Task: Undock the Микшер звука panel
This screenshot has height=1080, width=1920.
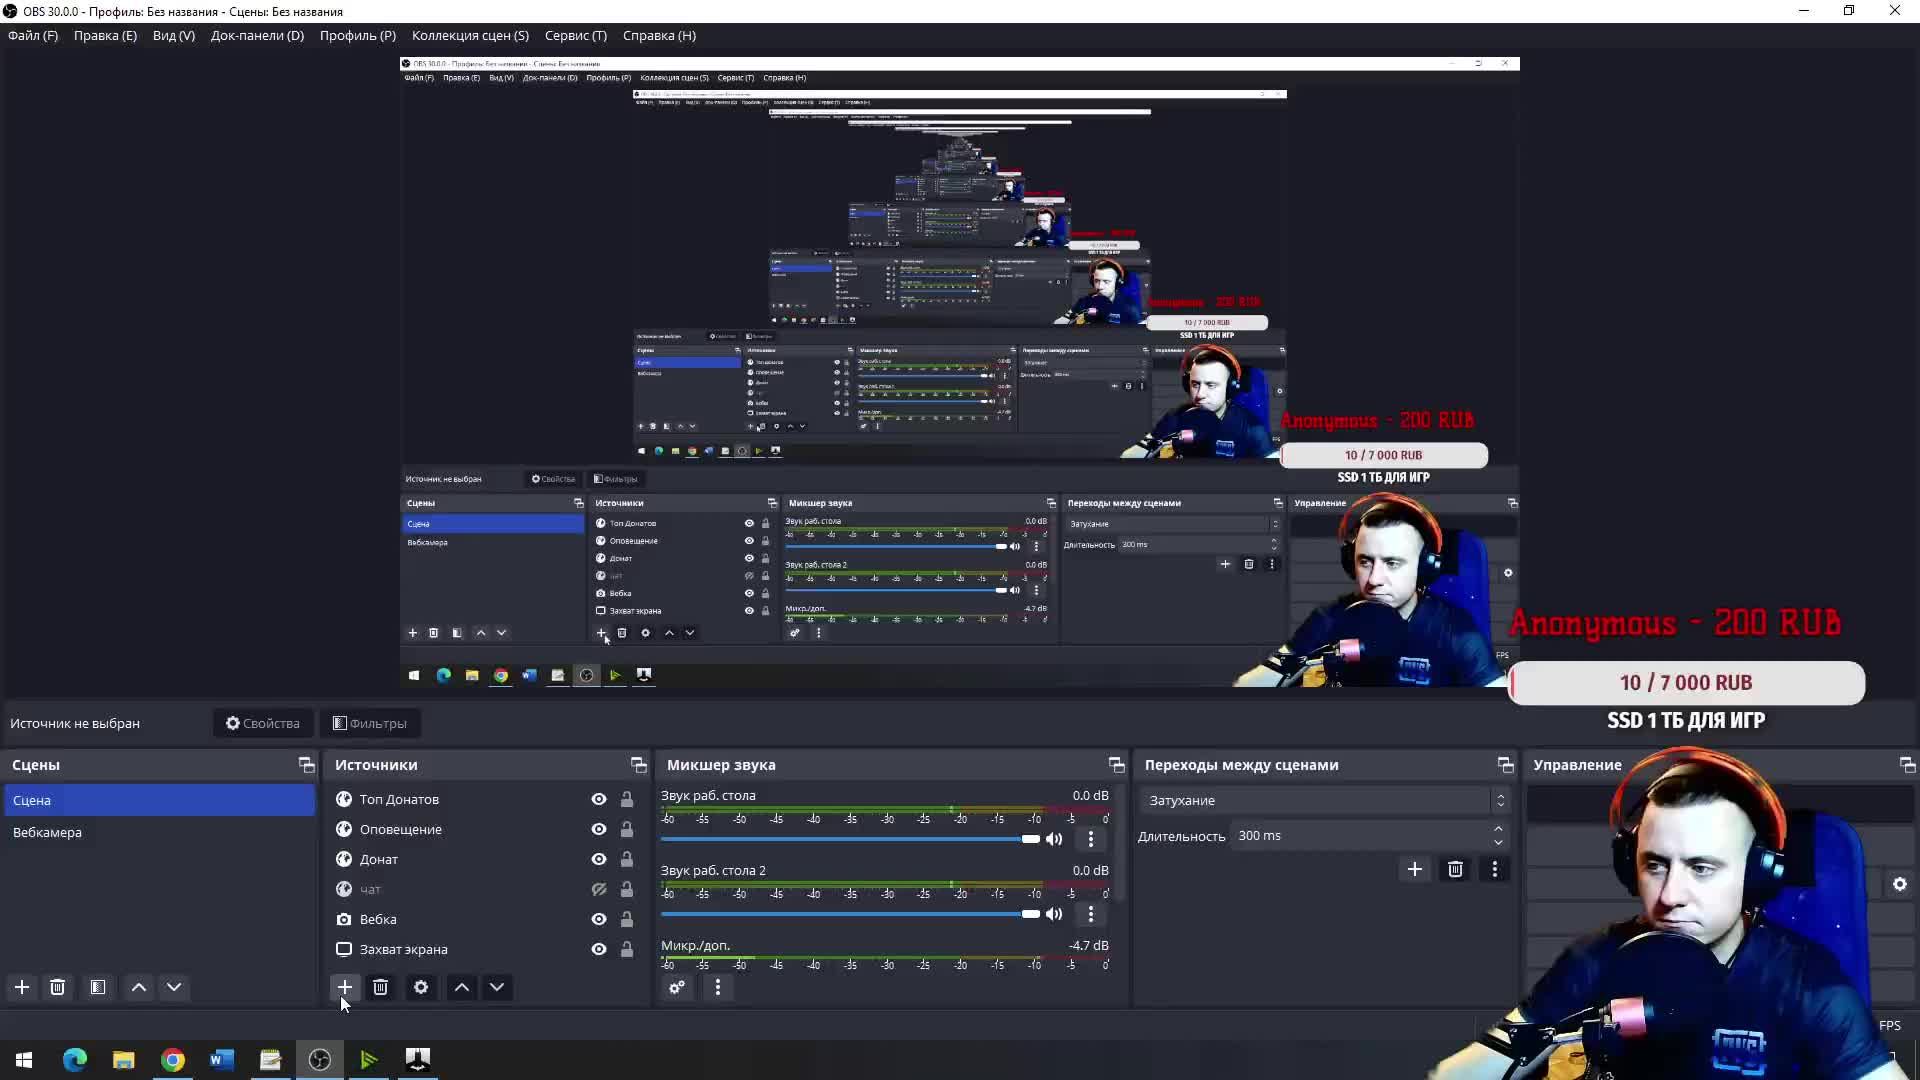Action: (1116, 765)
